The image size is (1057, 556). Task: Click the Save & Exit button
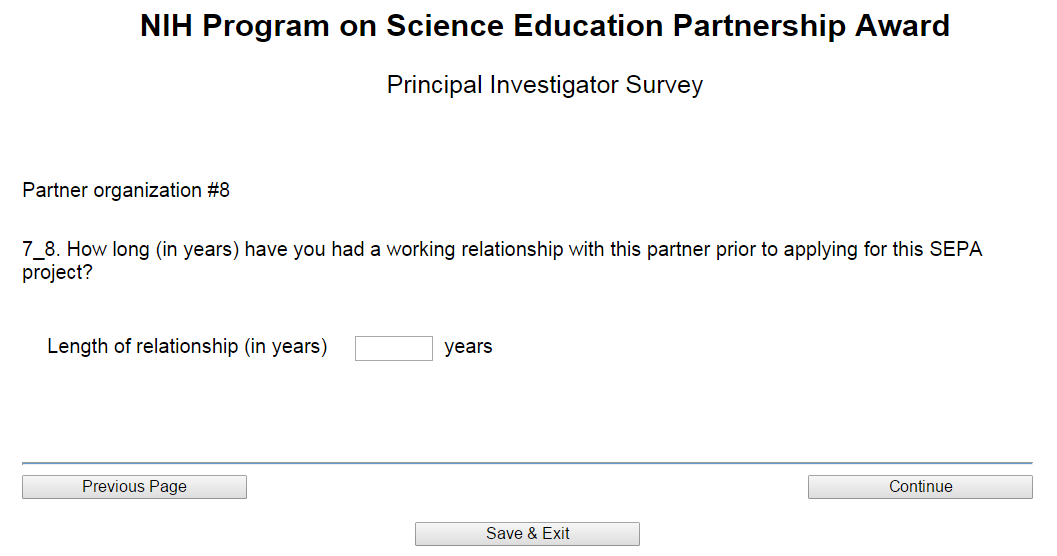[x=527, y=534]
